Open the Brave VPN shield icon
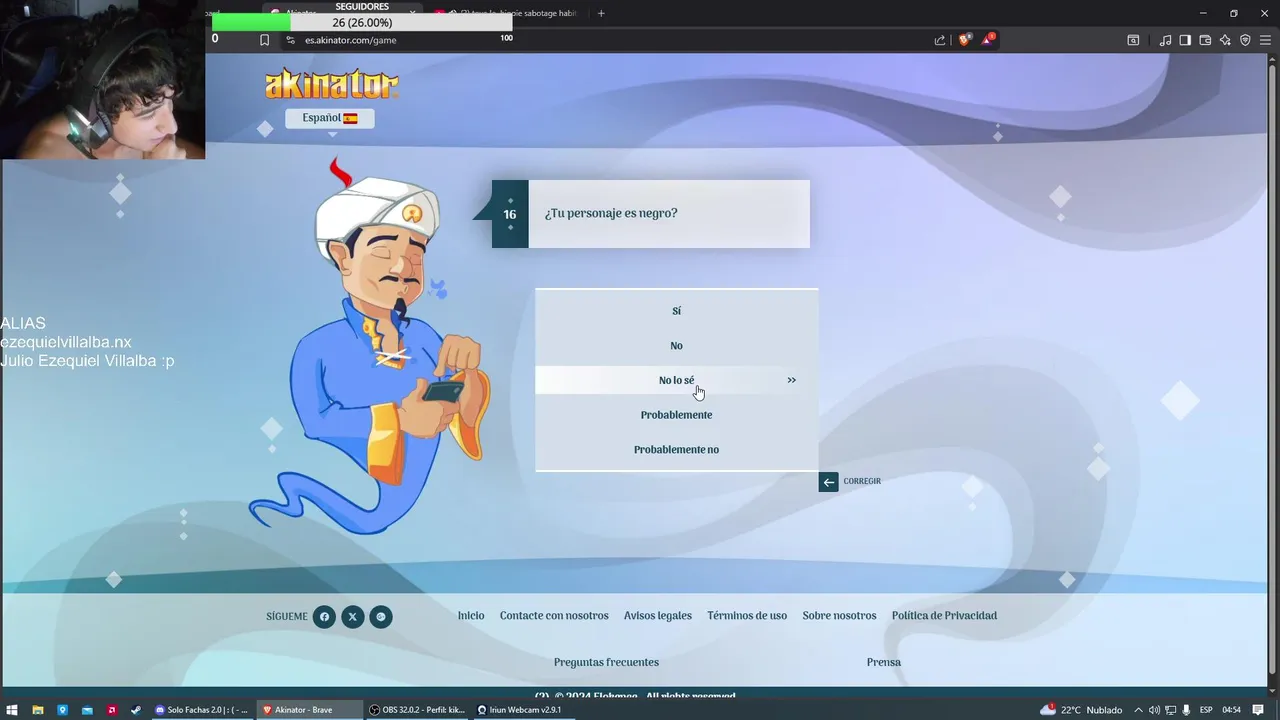 (1245, 40)
